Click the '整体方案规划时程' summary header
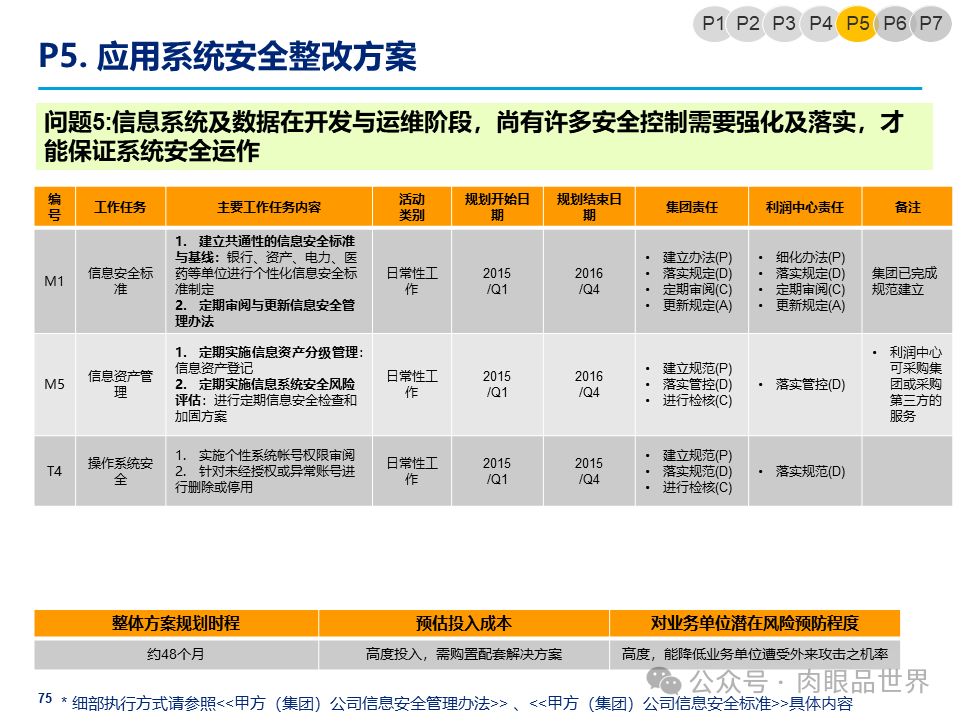This screenshot has height=720, width=960. click(x=176, y=623)
